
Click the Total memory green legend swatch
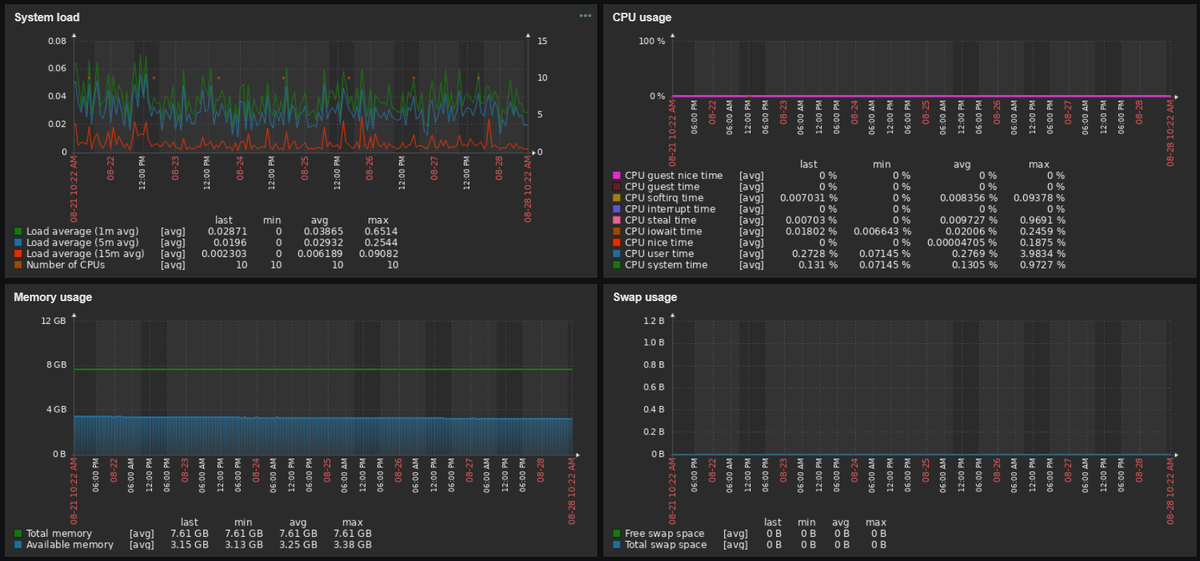point(19,534)
